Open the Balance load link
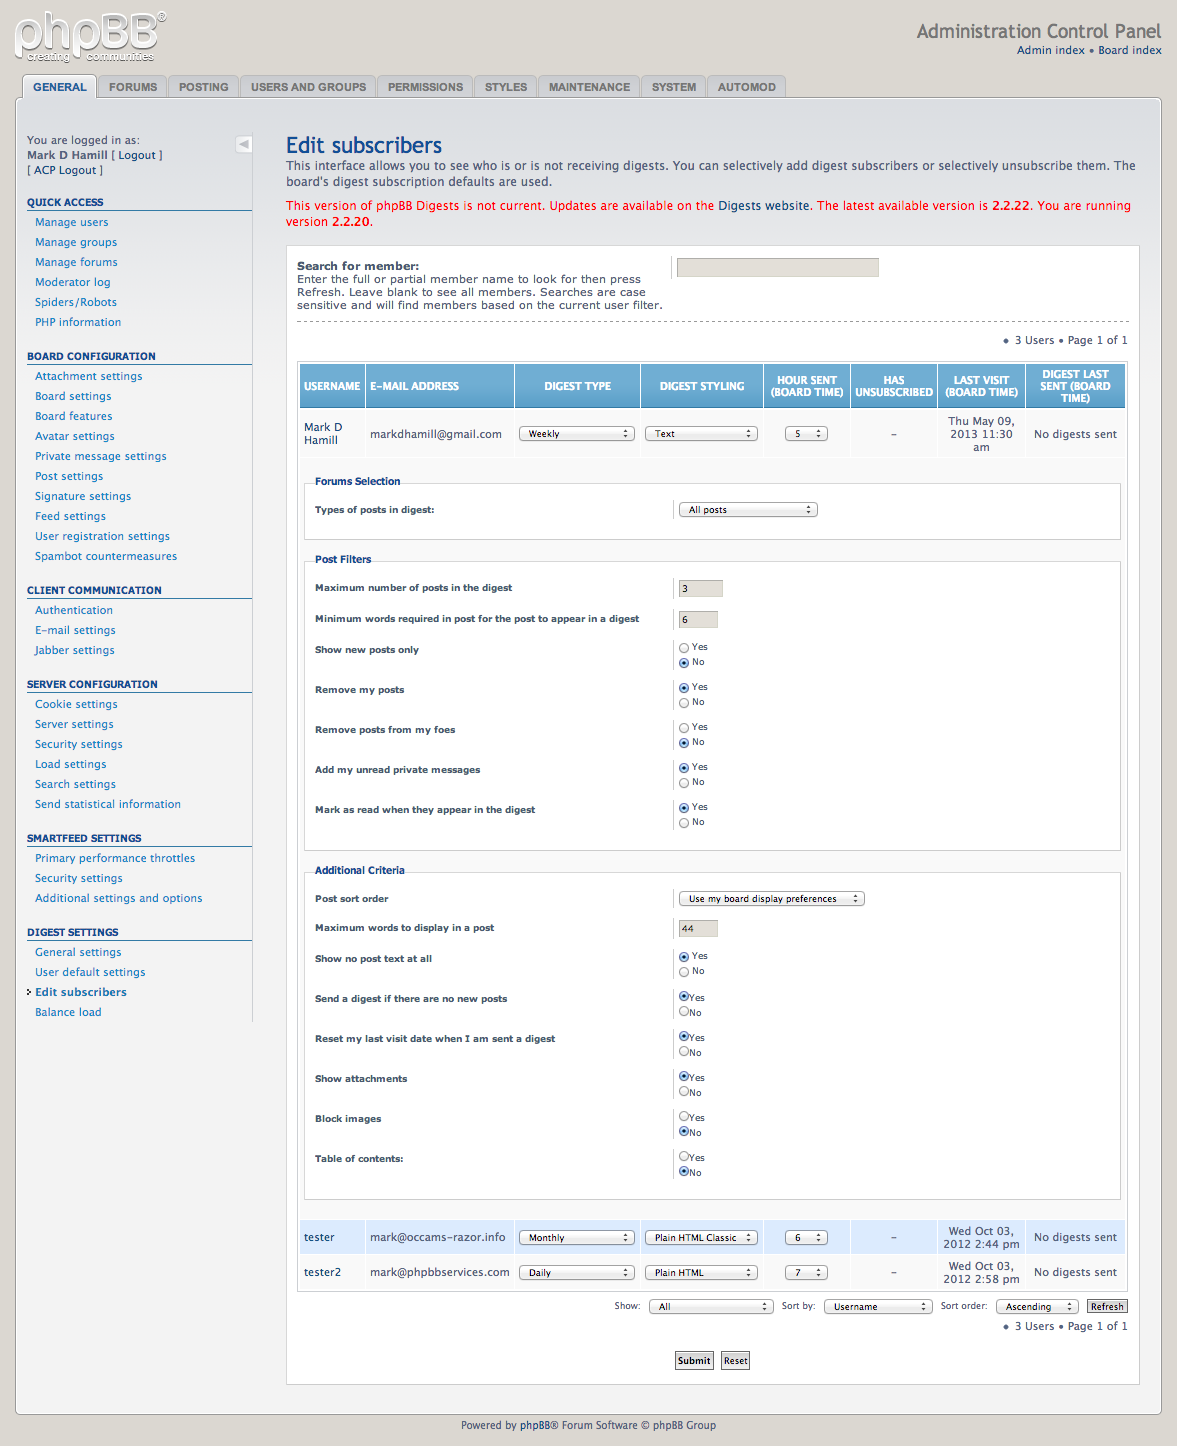The height and width of the screenshot is (1446, 1177). (x=68, y=1012)
